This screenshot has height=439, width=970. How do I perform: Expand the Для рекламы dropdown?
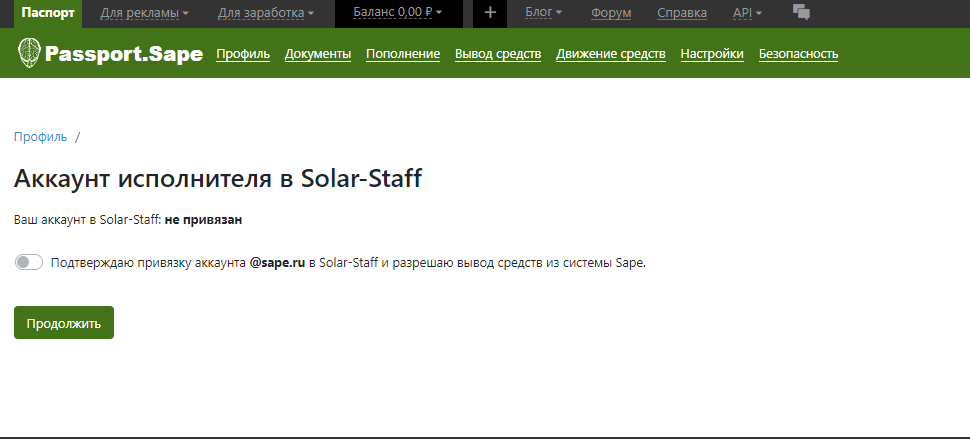pos(144,13)
